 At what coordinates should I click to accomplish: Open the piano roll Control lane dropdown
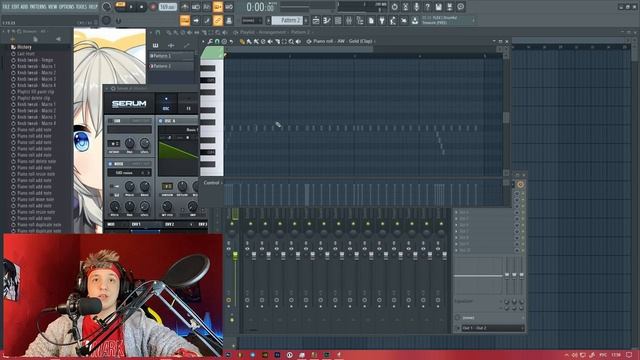pos(212,183)
